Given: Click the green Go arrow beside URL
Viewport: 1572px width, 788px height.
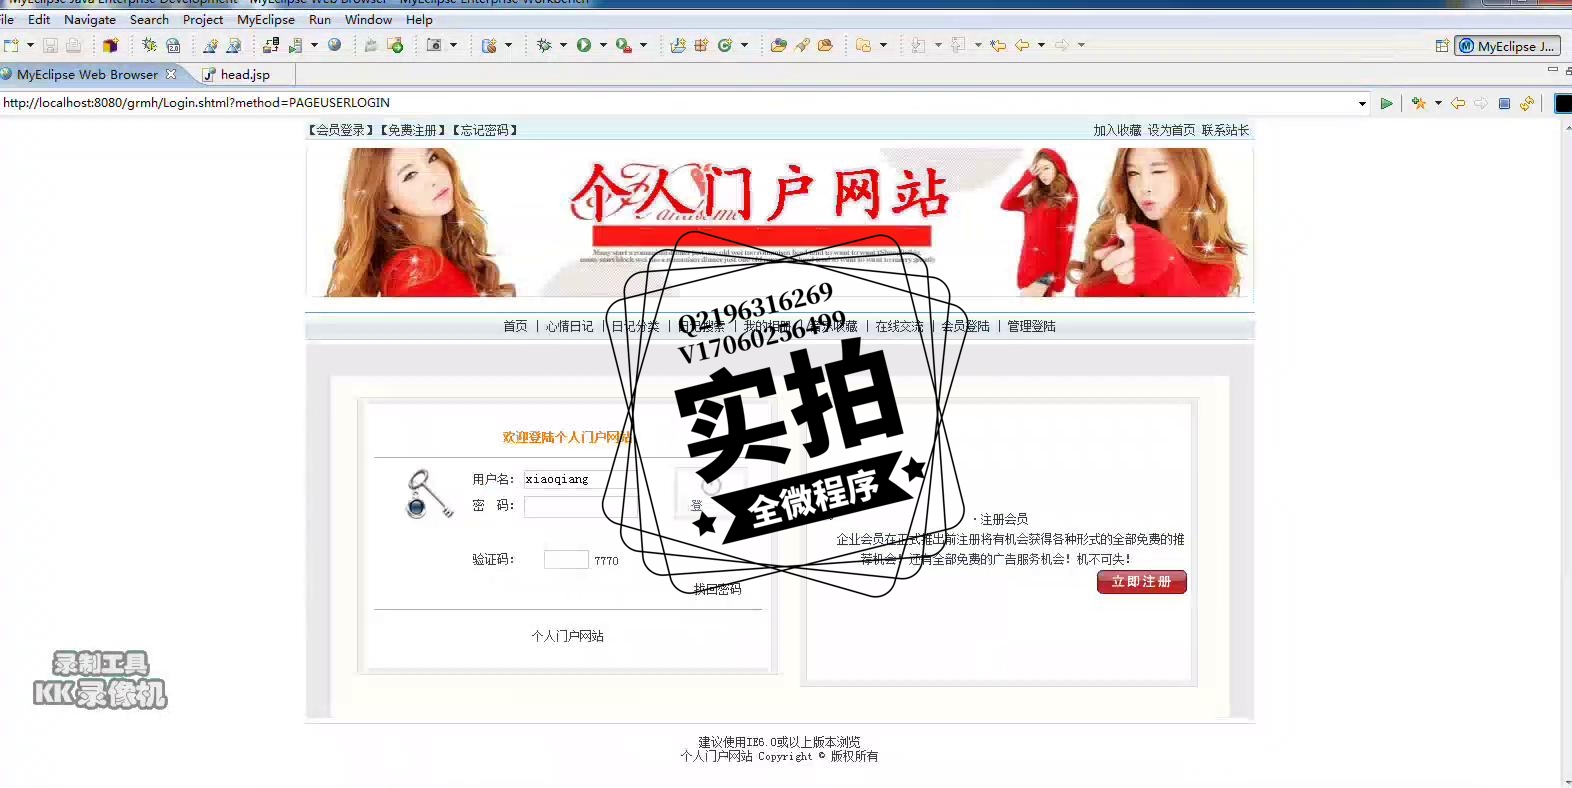Looking at the screenshot, I should coord(1386,103).
